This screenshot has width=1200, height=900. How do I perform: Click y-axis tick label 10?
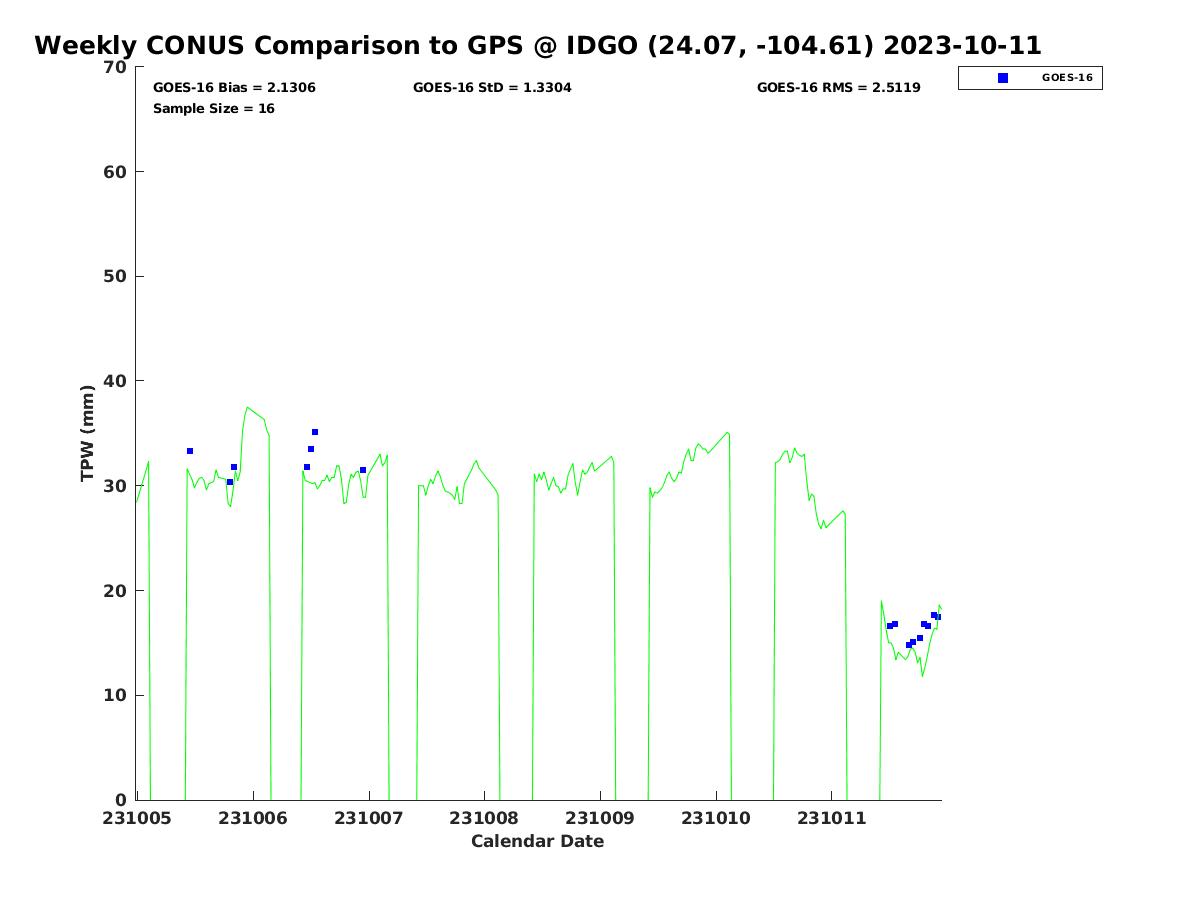click(116, 695)
